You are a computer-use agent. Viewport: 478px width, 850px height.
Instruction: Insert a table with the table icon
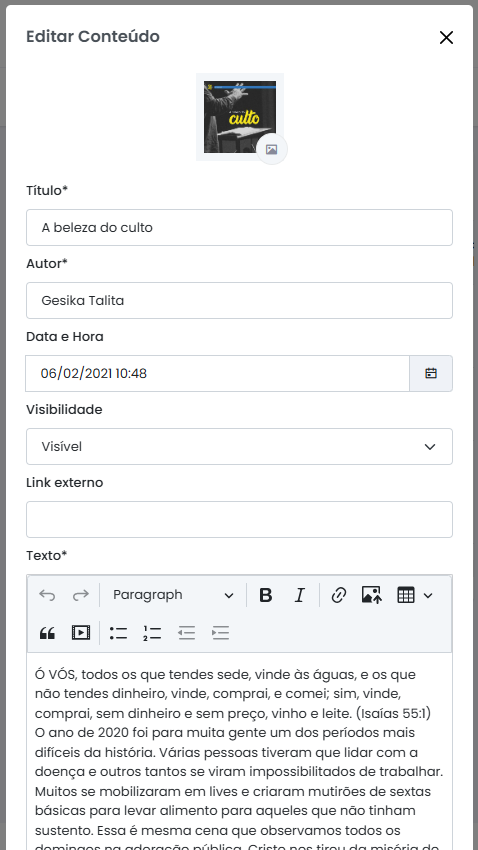coord(406,595)
